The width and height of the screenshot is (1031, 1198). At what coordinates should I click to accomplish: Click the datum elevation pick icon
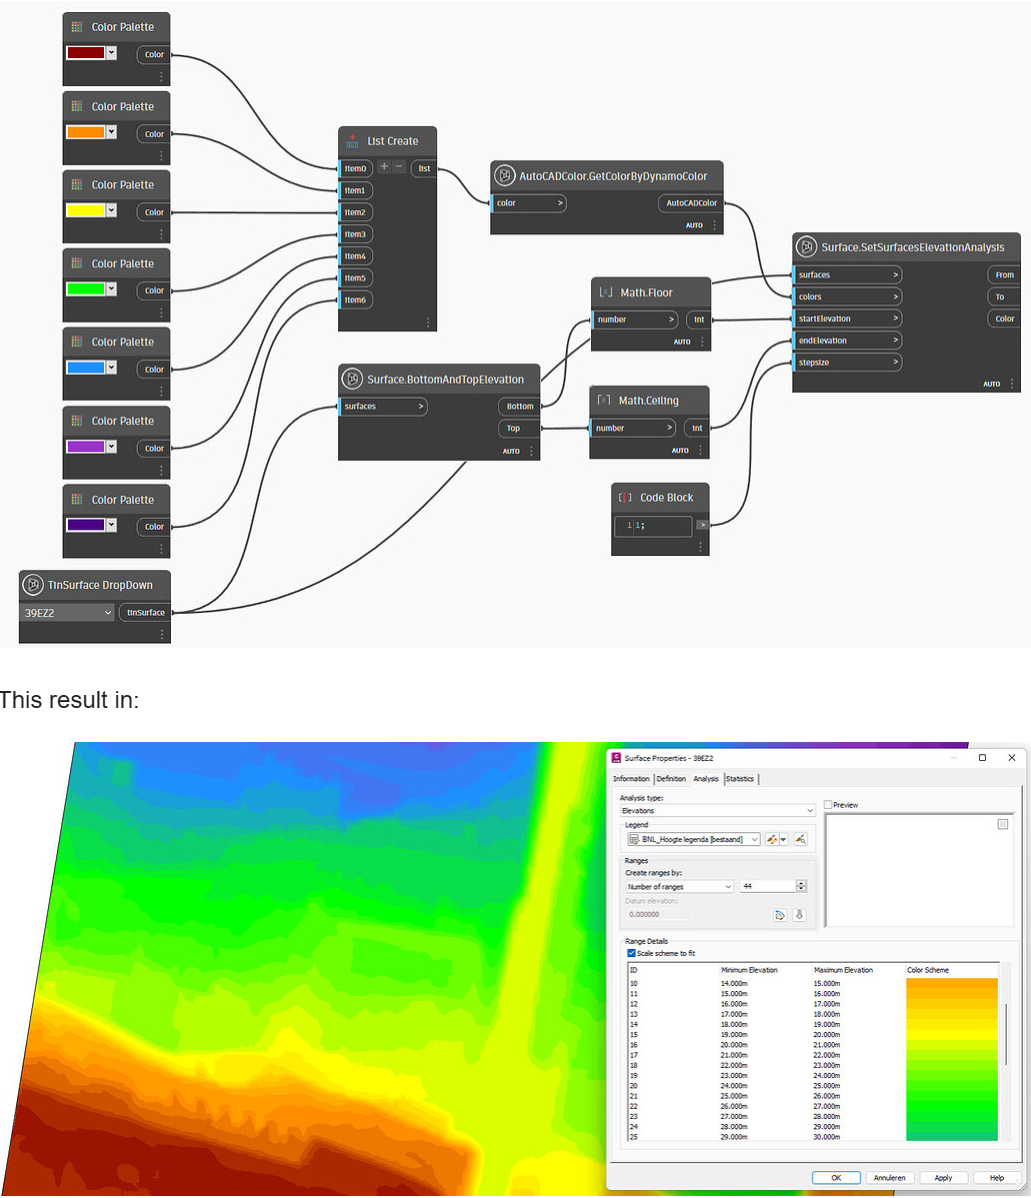point(800,915)
